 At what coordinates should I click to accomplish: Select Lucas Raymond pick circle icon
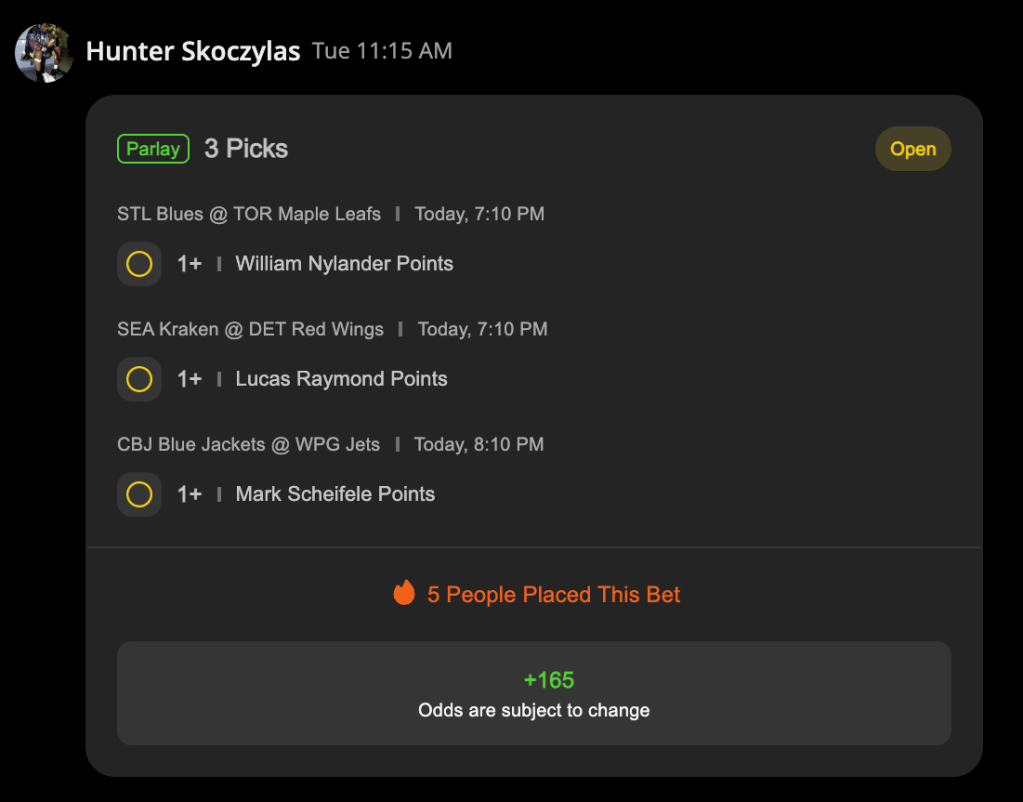pyautogui.click(x=139, y=379)
